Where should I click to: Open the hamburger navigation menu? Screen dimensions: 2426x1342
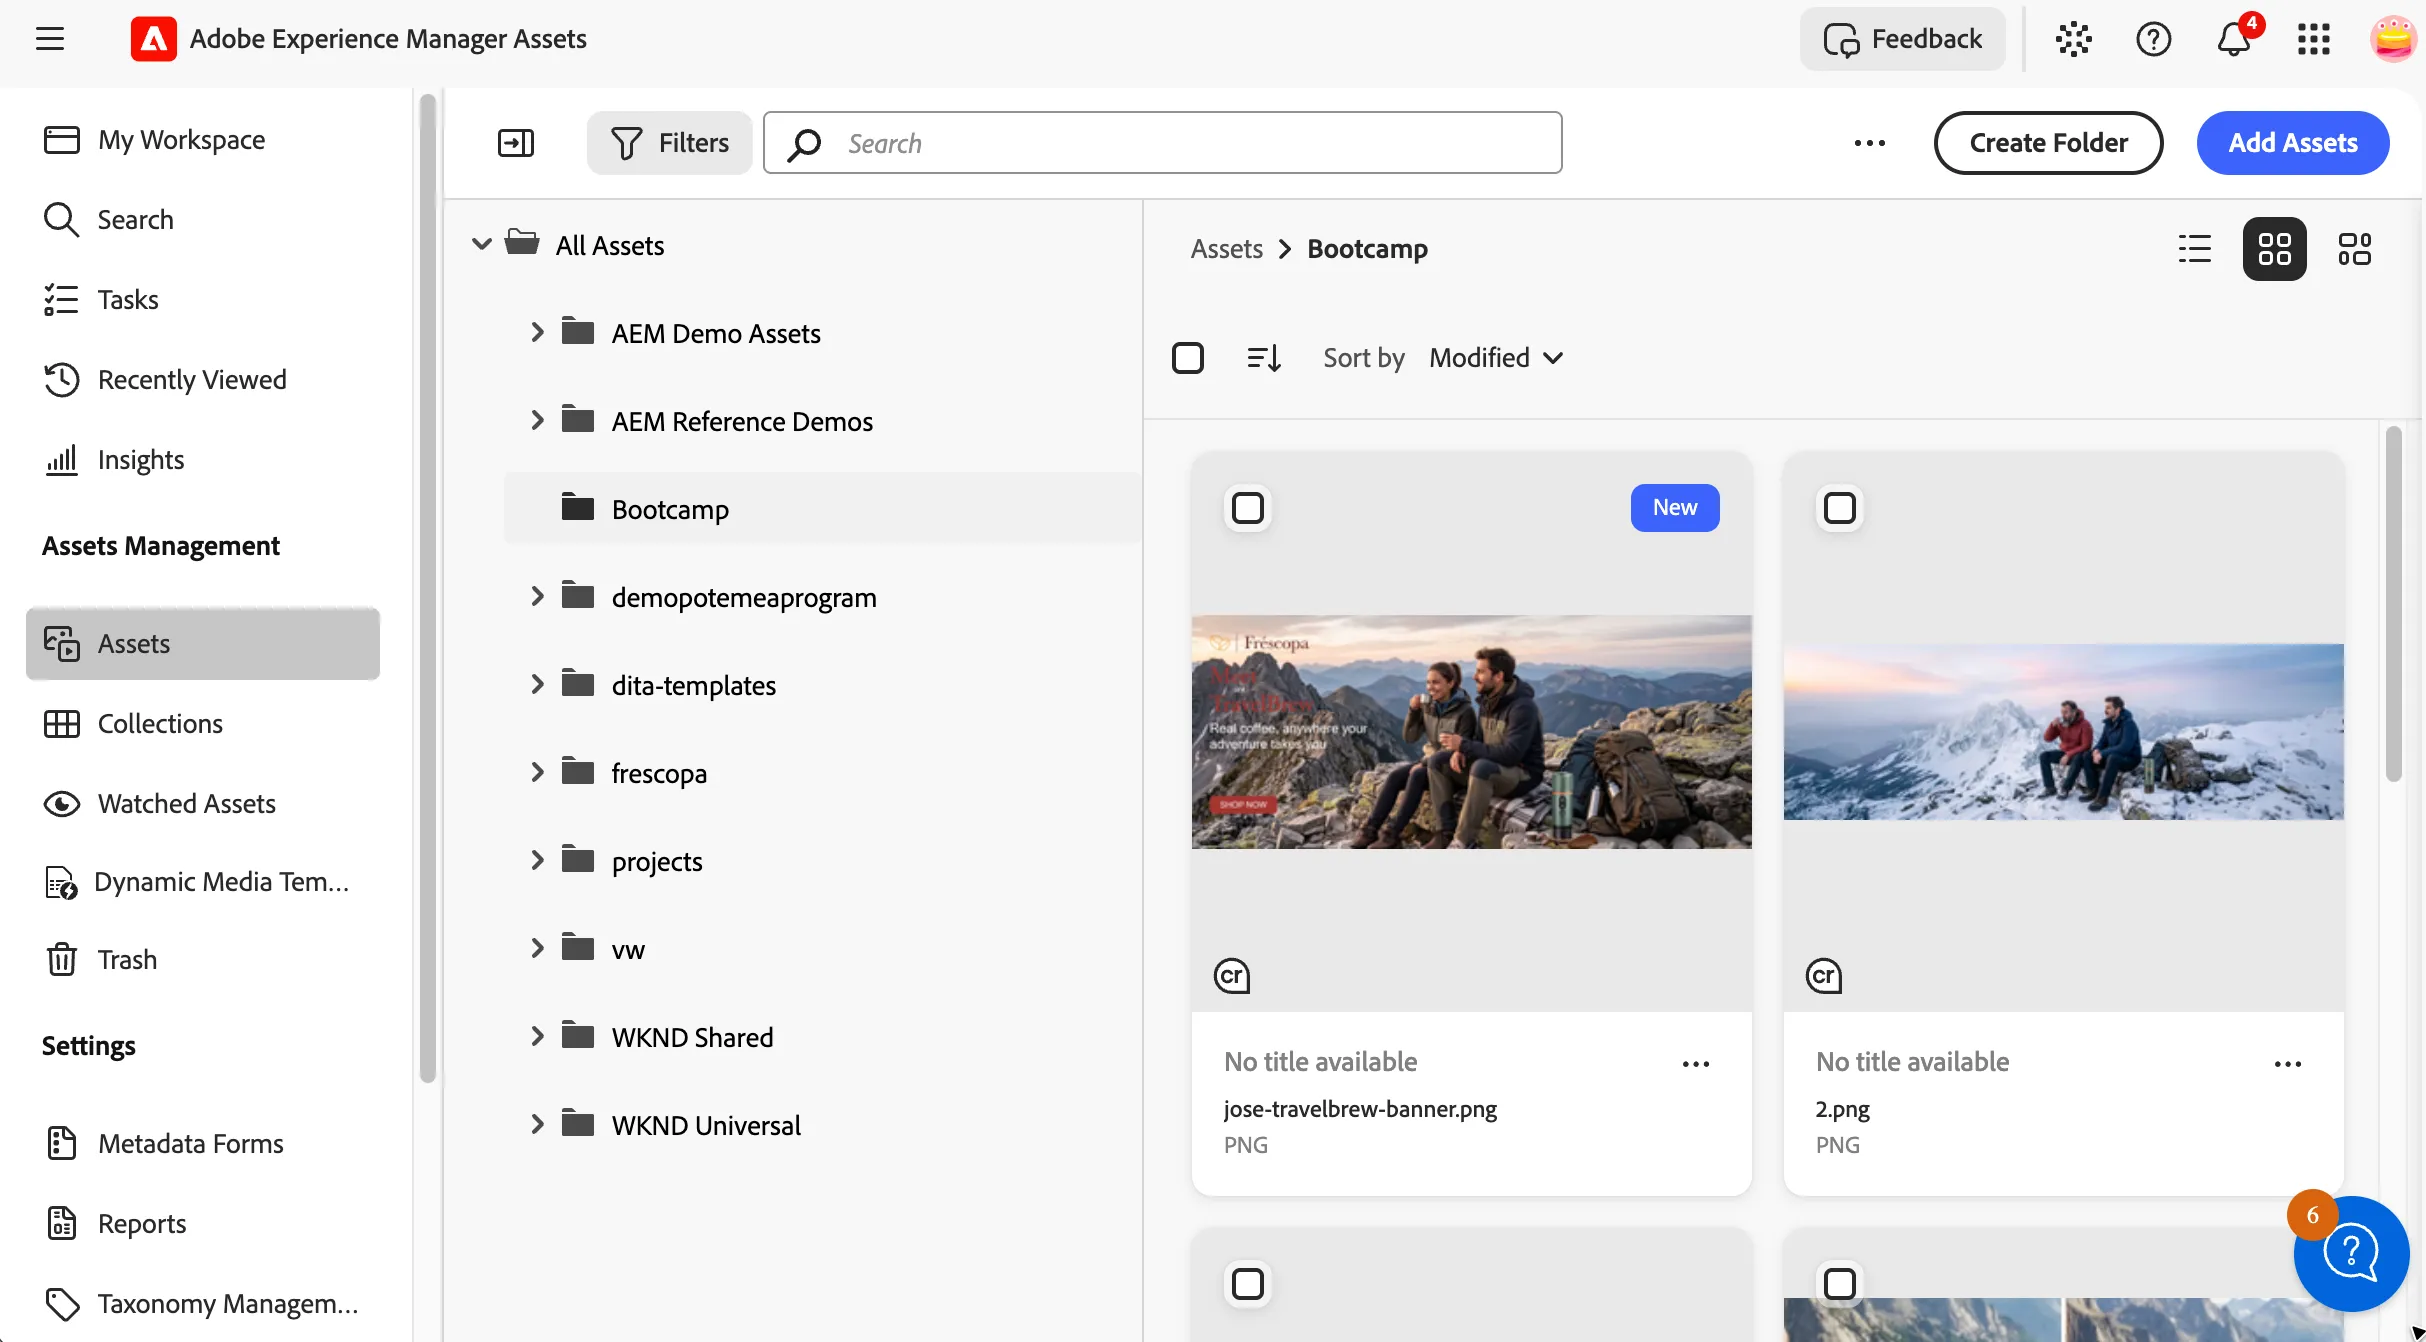(50, 39)
